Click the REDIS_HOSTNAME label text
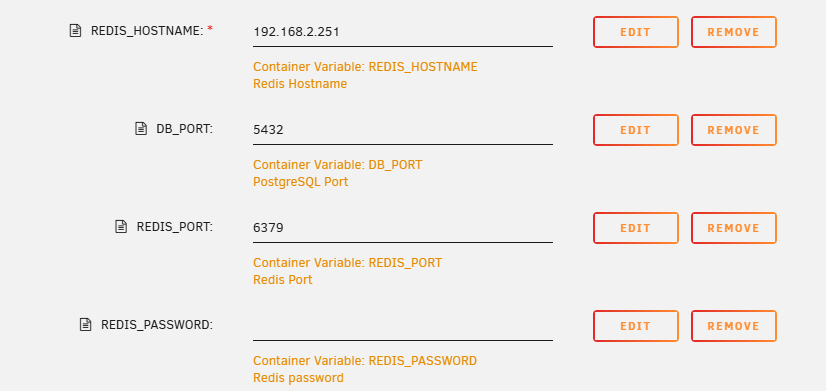826x391 pixels. click(x=147, y=31)
